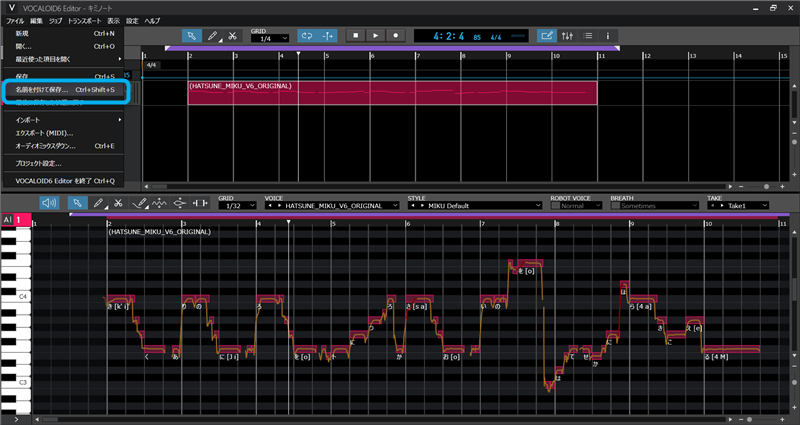800x425 pixels.
Task: Toggle the musical editor panel icon
Action: (x=547, y=36)
